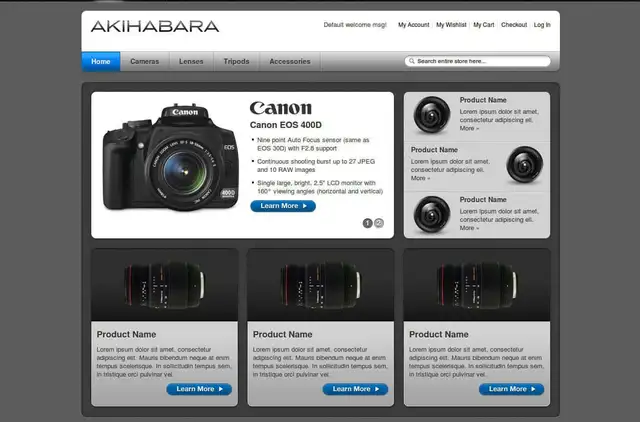Click More link in middle sidebar product
The height and width of the screenshot is (422, 640).
(420, 178)
